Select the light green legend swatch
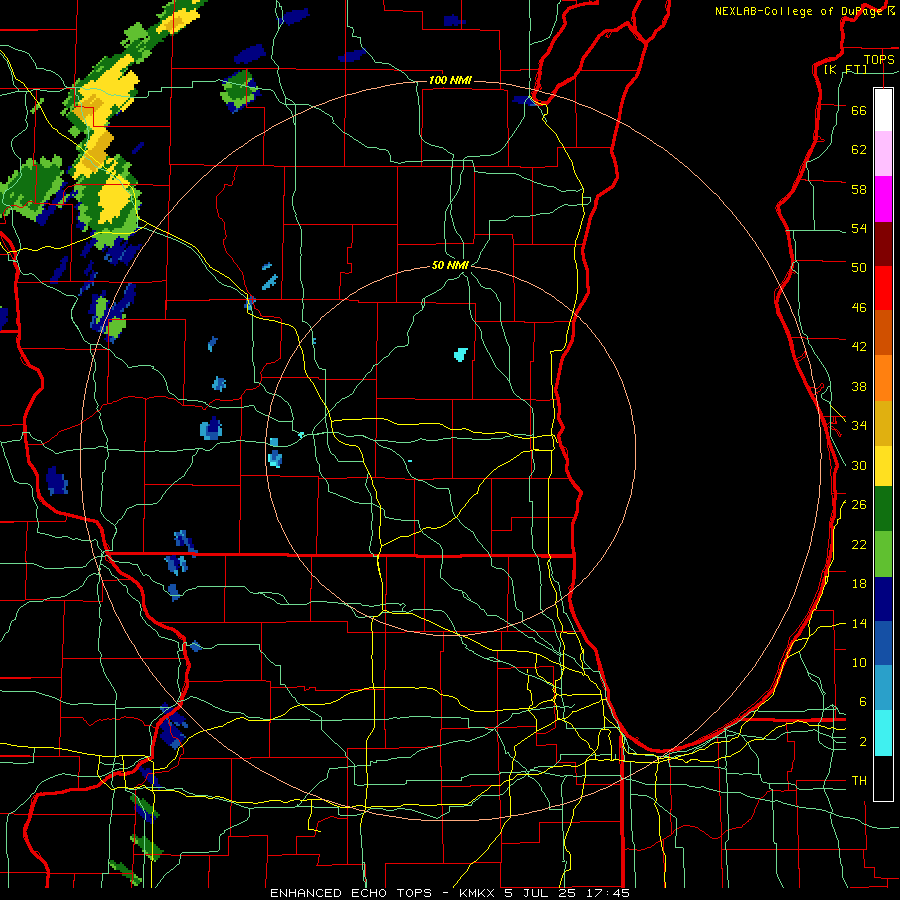900x900 pixels. coord(883,554)
